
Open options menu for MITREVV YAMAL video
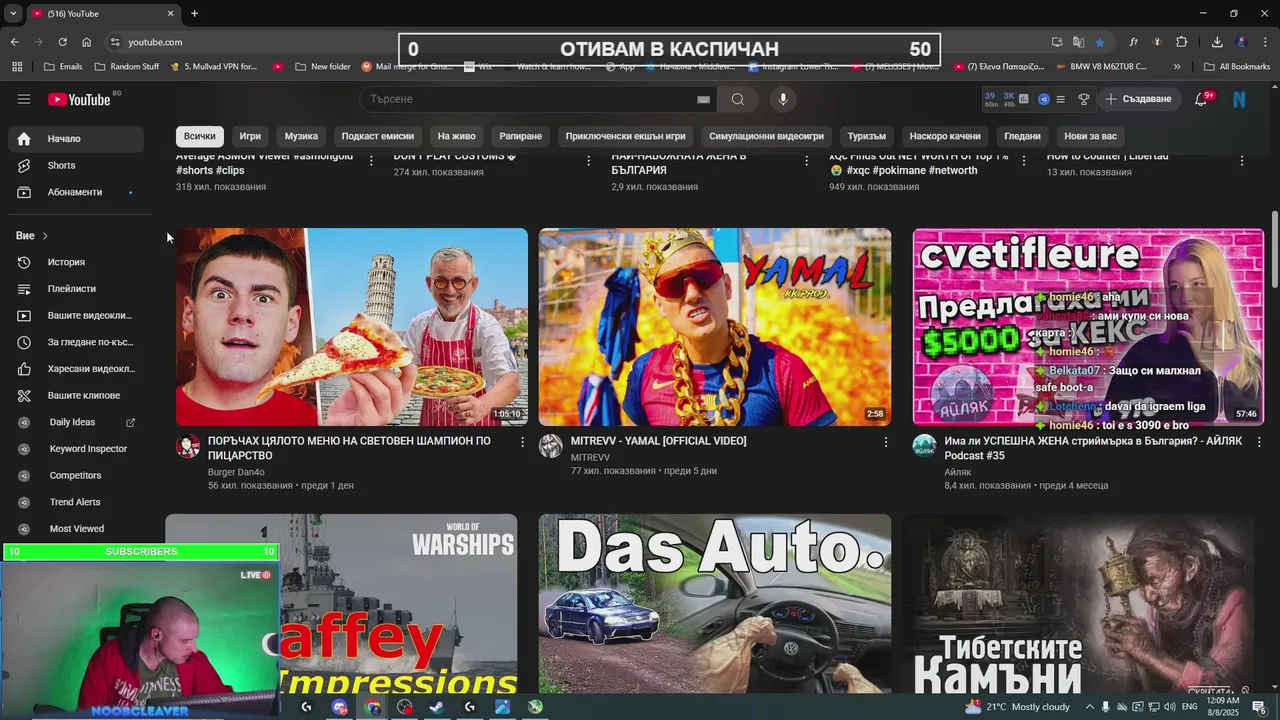pos(885,441)
